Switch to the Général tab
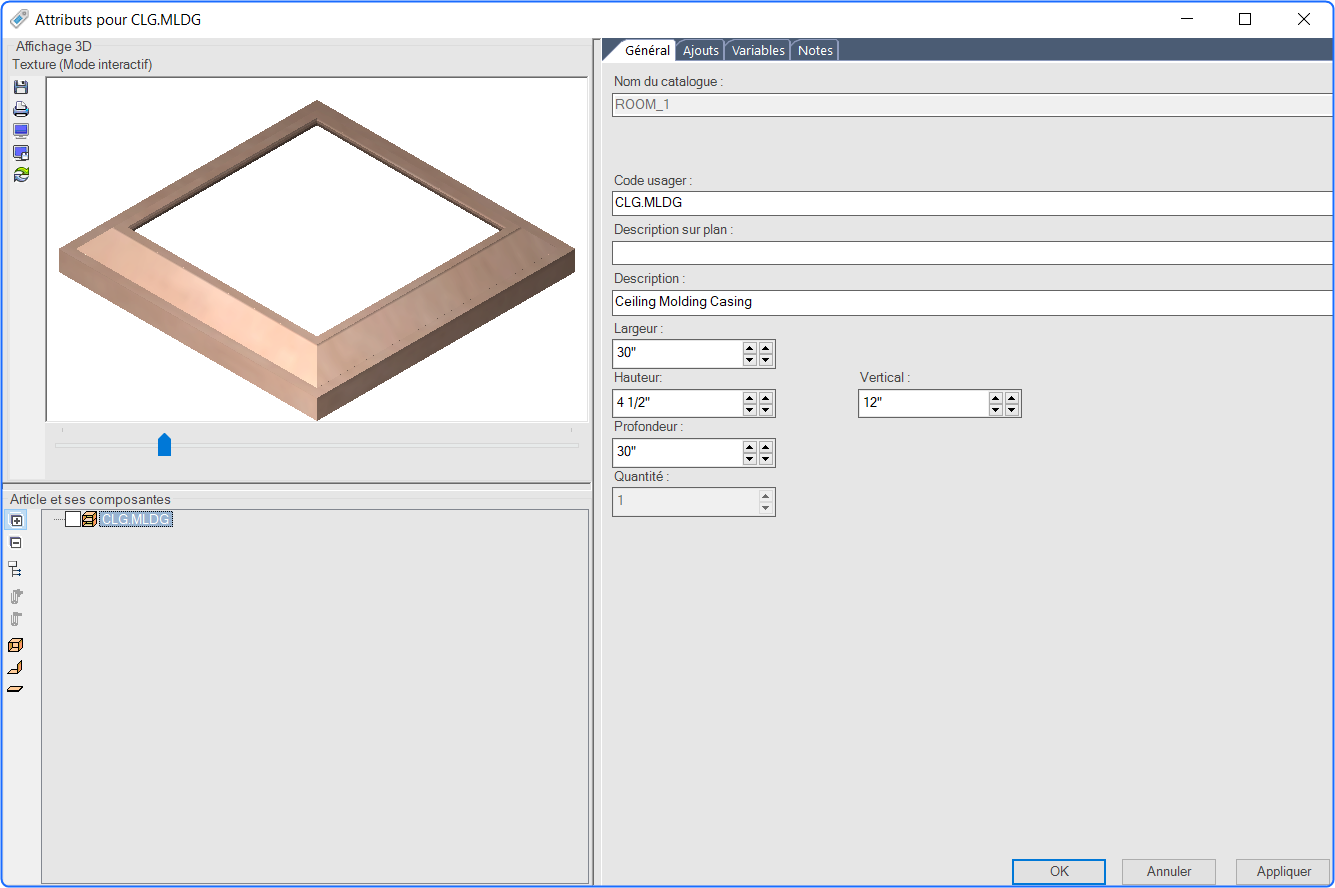Viewport: 1335px width, 888px height. pos(647,50)
